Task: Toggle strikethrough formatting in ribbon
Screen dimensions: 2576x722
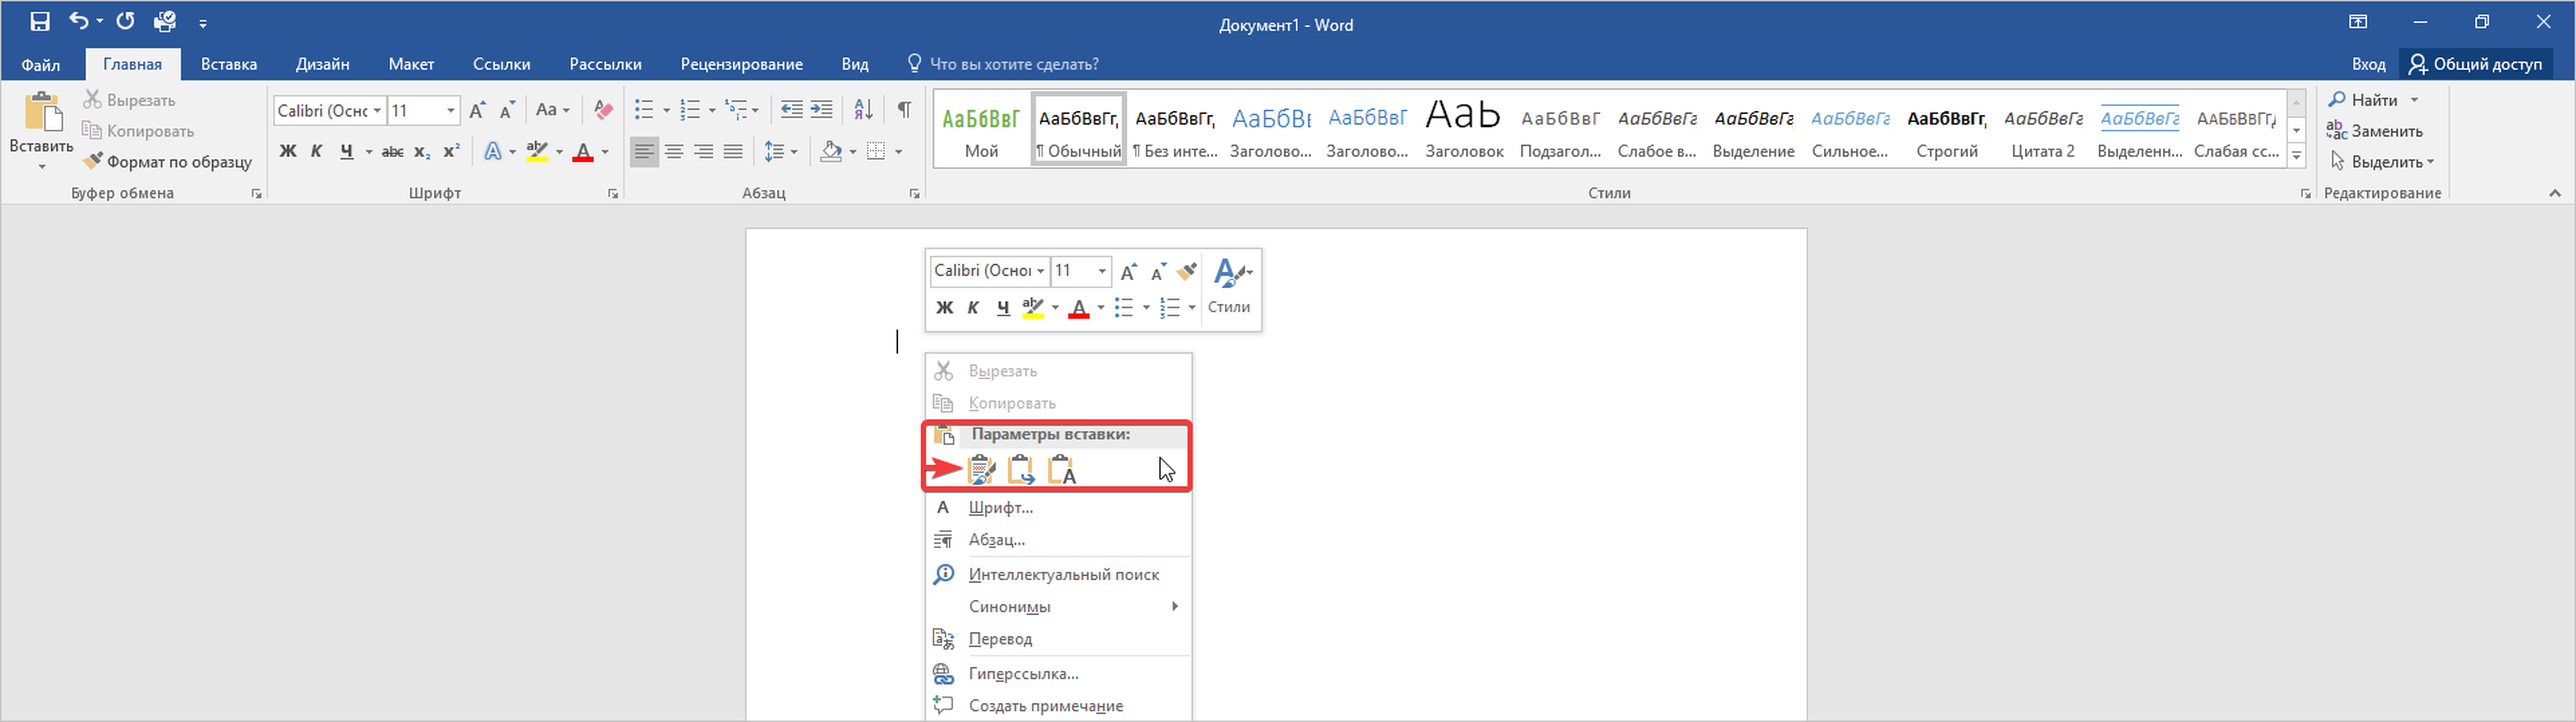Action: click(x=393, y=152)
